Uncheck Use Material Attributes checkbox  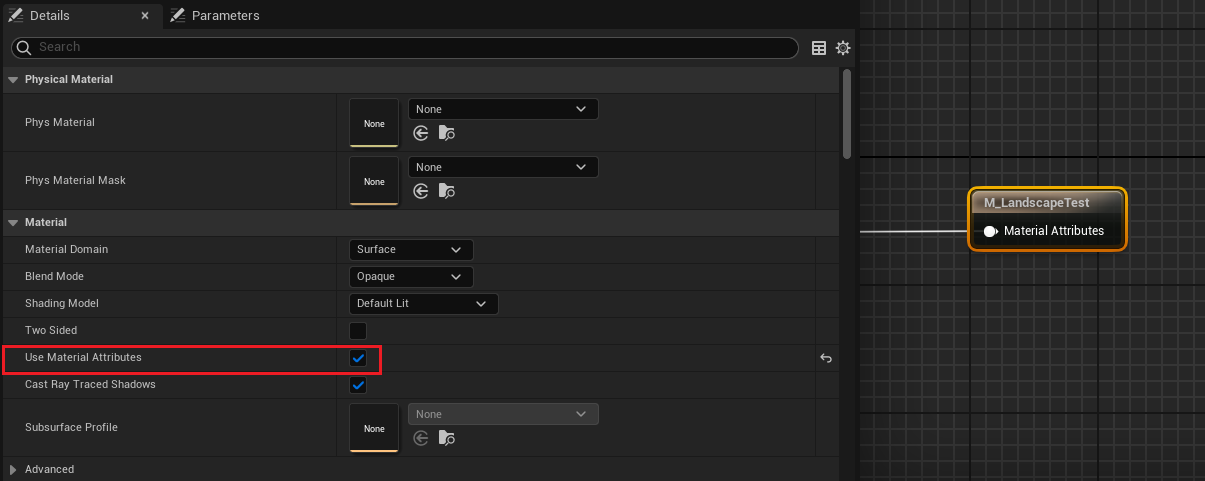358,358
